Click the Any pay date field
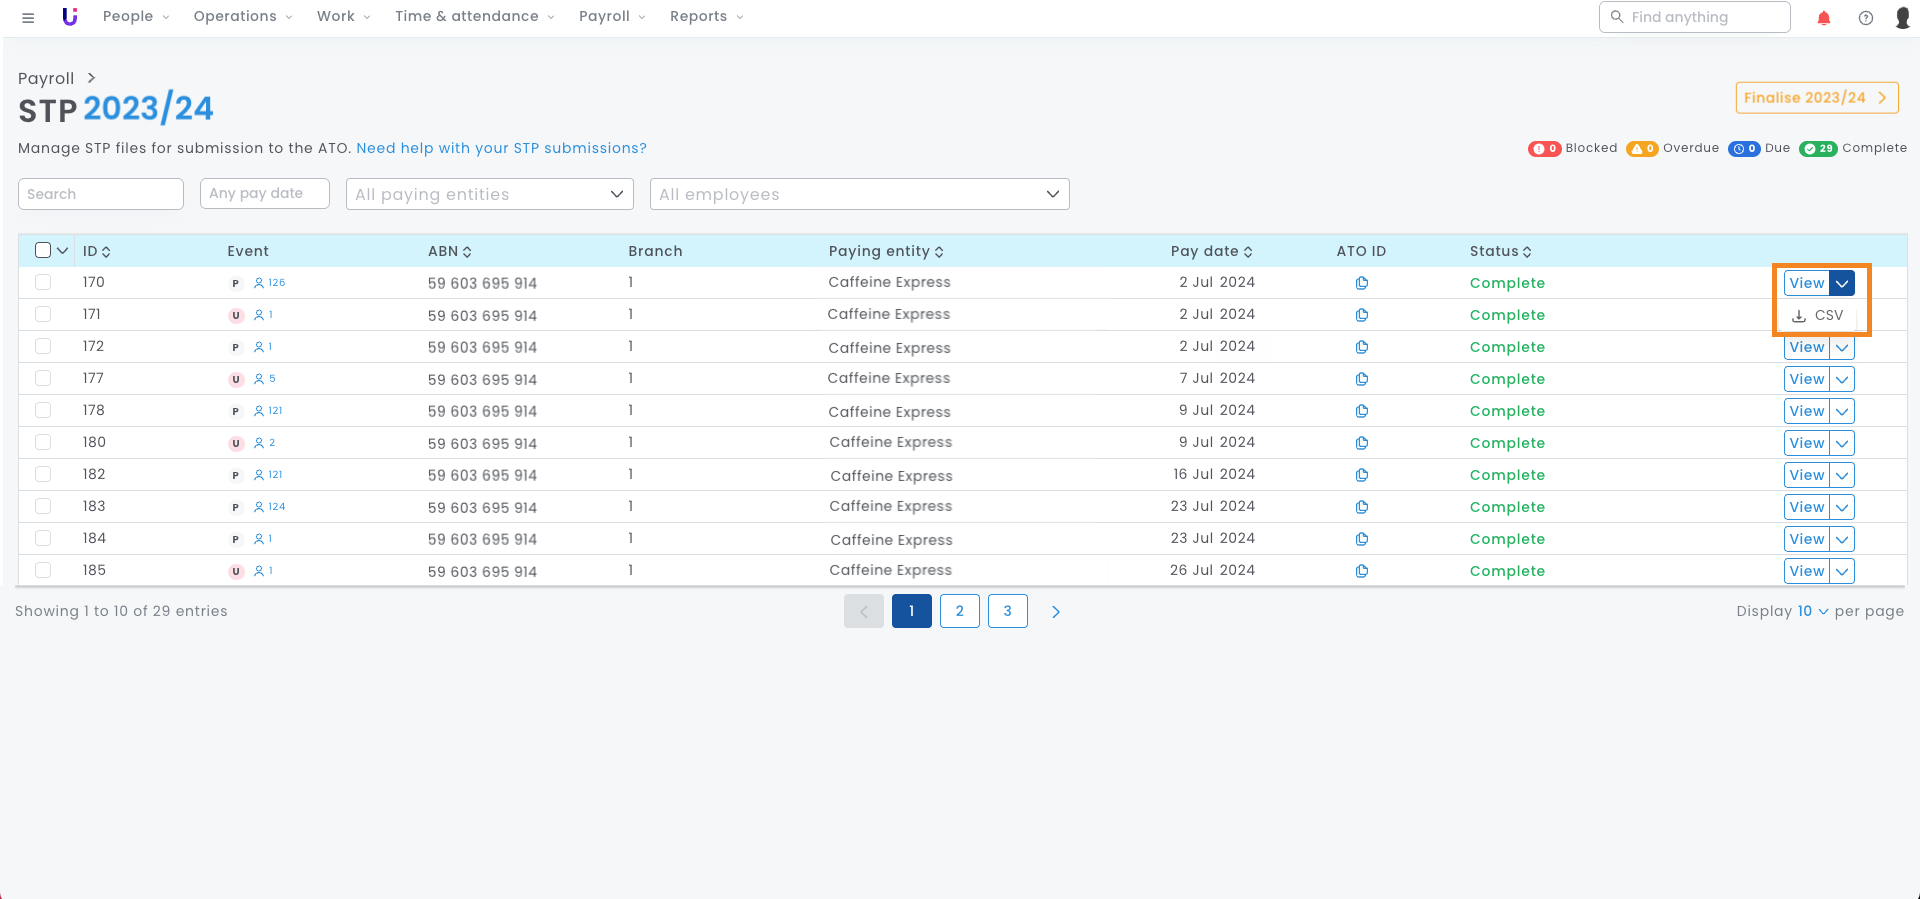1920x899 pixels. (265, 193)
